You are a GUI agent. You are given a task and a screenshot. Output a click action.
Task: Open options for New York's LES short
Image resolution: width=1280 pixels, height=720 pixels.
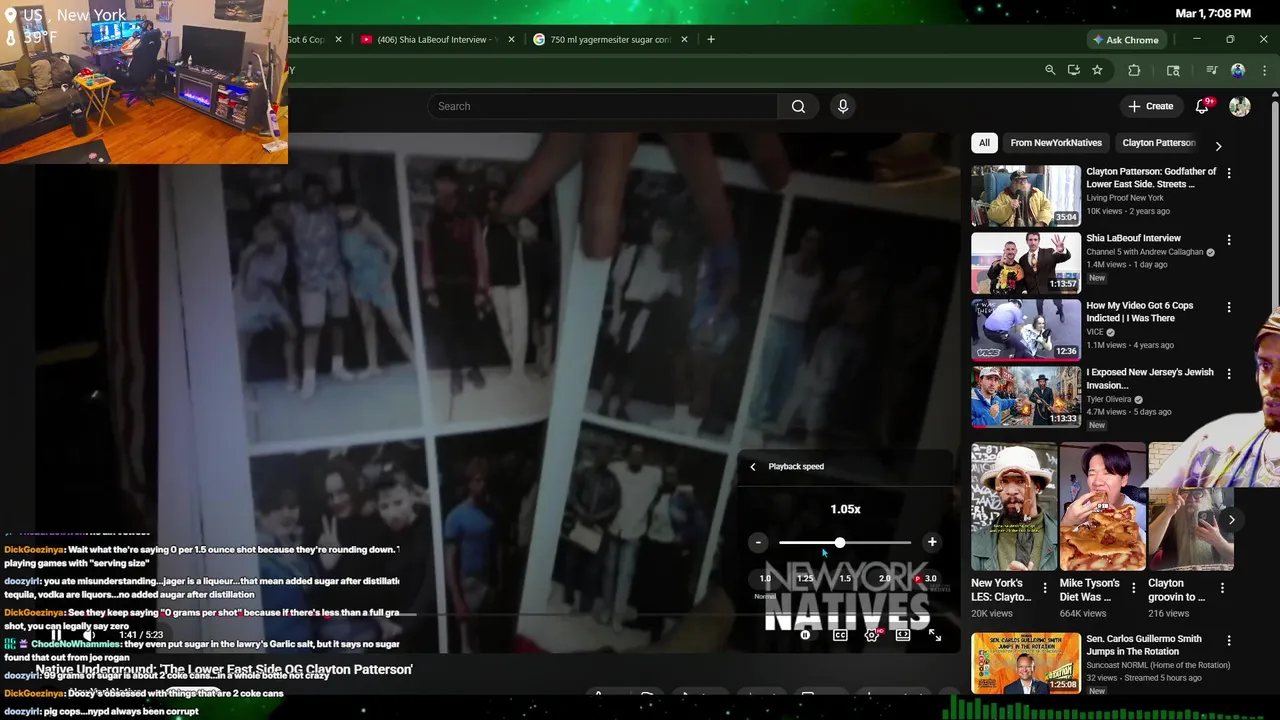(1045, 588)
